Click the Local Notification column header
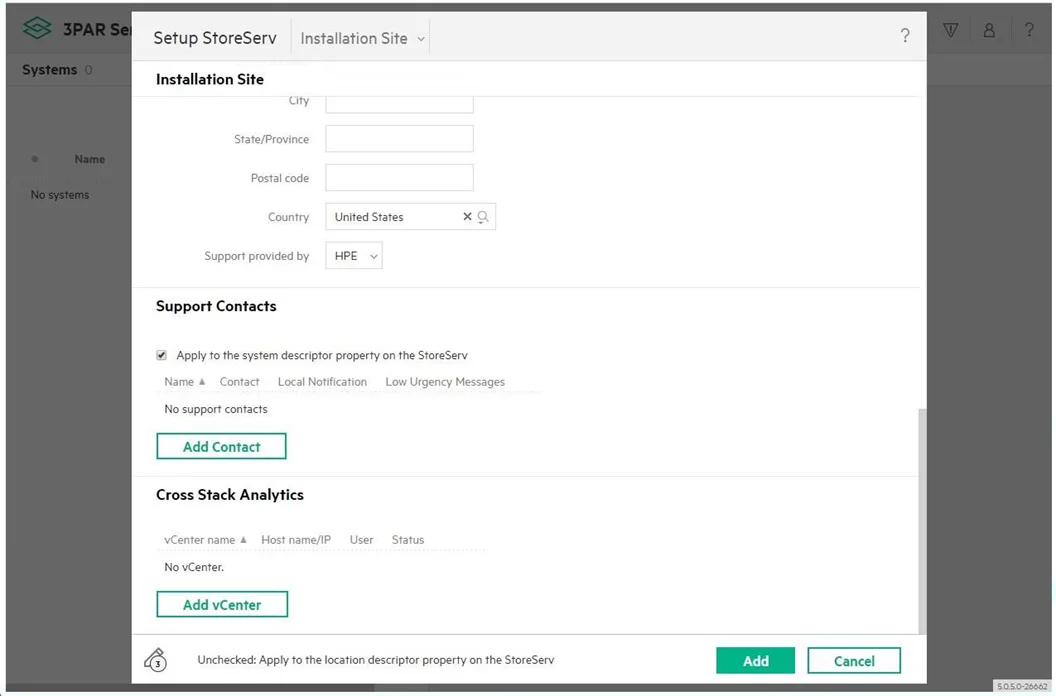The height and width of the screenshot is (696, 1056). [x=322, y=381]
